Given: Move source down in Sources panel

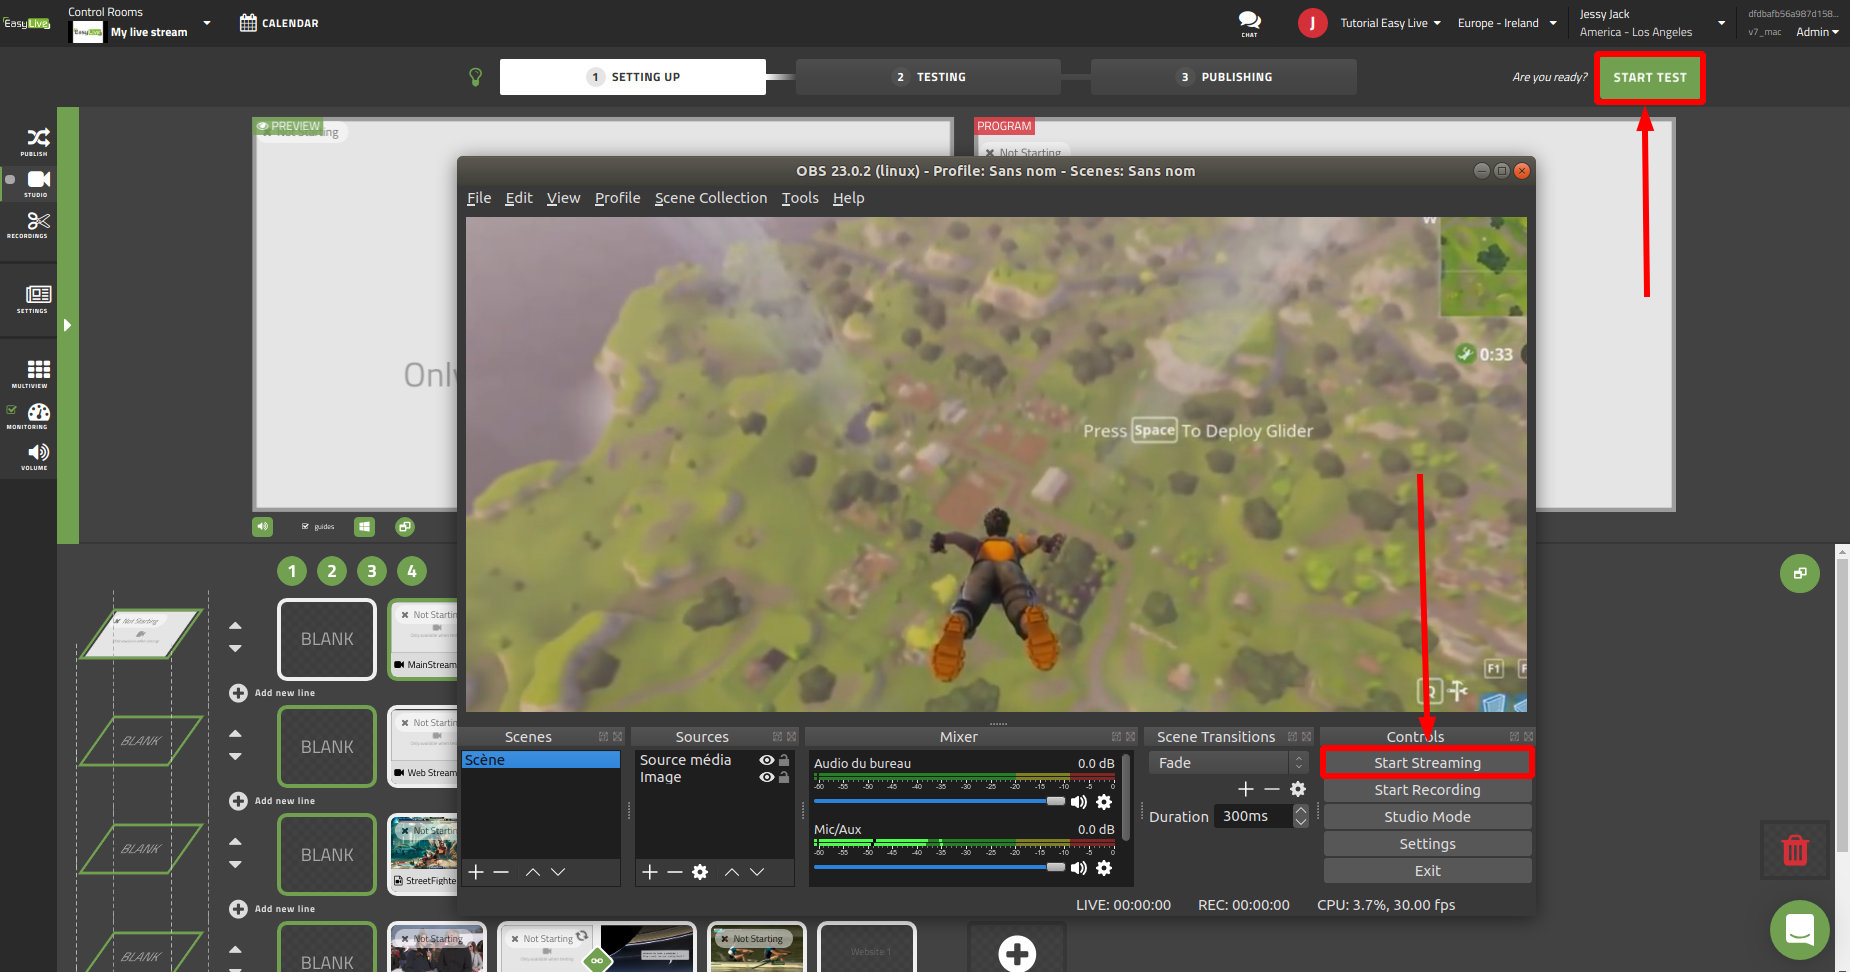Looking at the screenshot, I should pyautogui.click(x=757, y=872).
